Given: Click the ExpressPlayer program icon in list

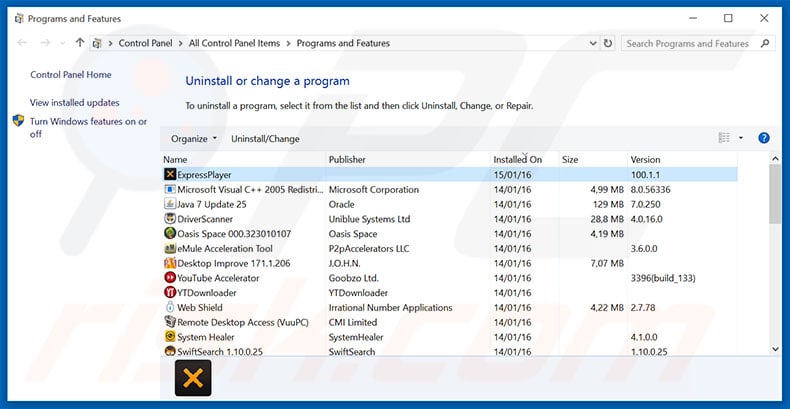Looking at the screenshot, I should [x=170, y=175].
